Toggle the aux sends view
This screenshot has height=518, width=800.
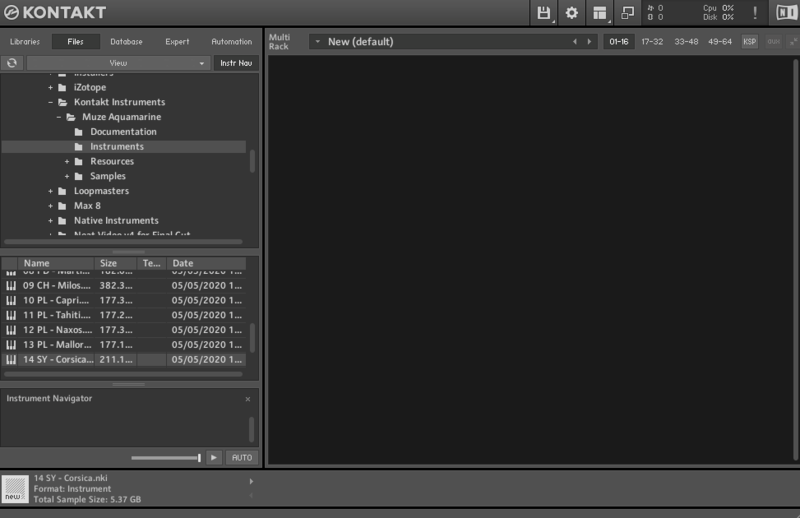click(773, 42)
